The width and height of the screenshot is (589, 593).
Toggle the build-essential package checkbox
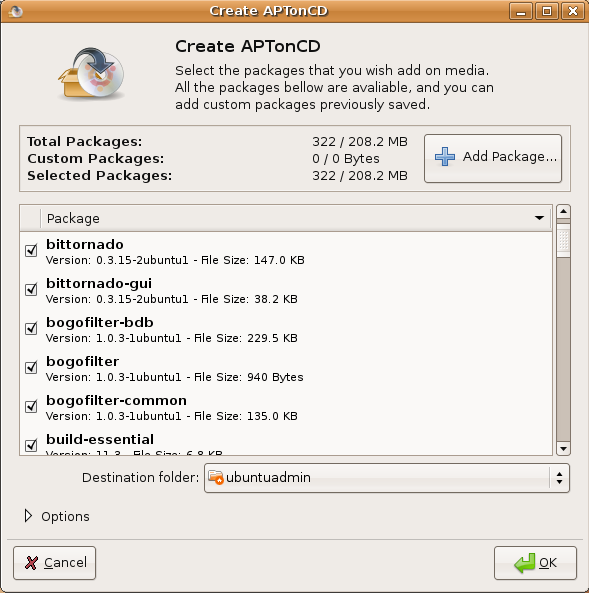(31, 445)
